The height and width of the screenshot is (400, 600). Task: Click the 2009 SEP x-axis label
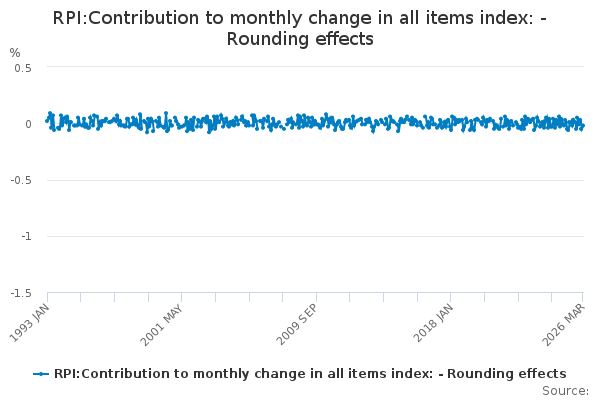click(x=296, y=321)
